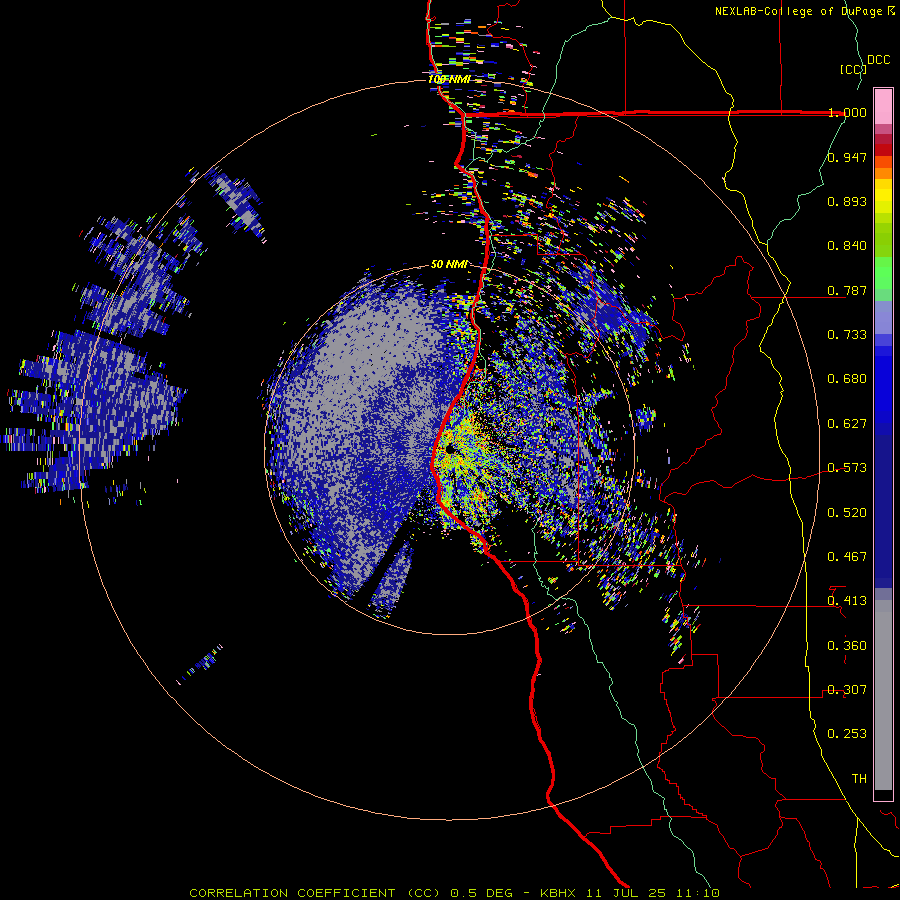This screenshot has height=900, width=900.
Task: Click the gray segment of the color bar
Action: pos(883,695)
